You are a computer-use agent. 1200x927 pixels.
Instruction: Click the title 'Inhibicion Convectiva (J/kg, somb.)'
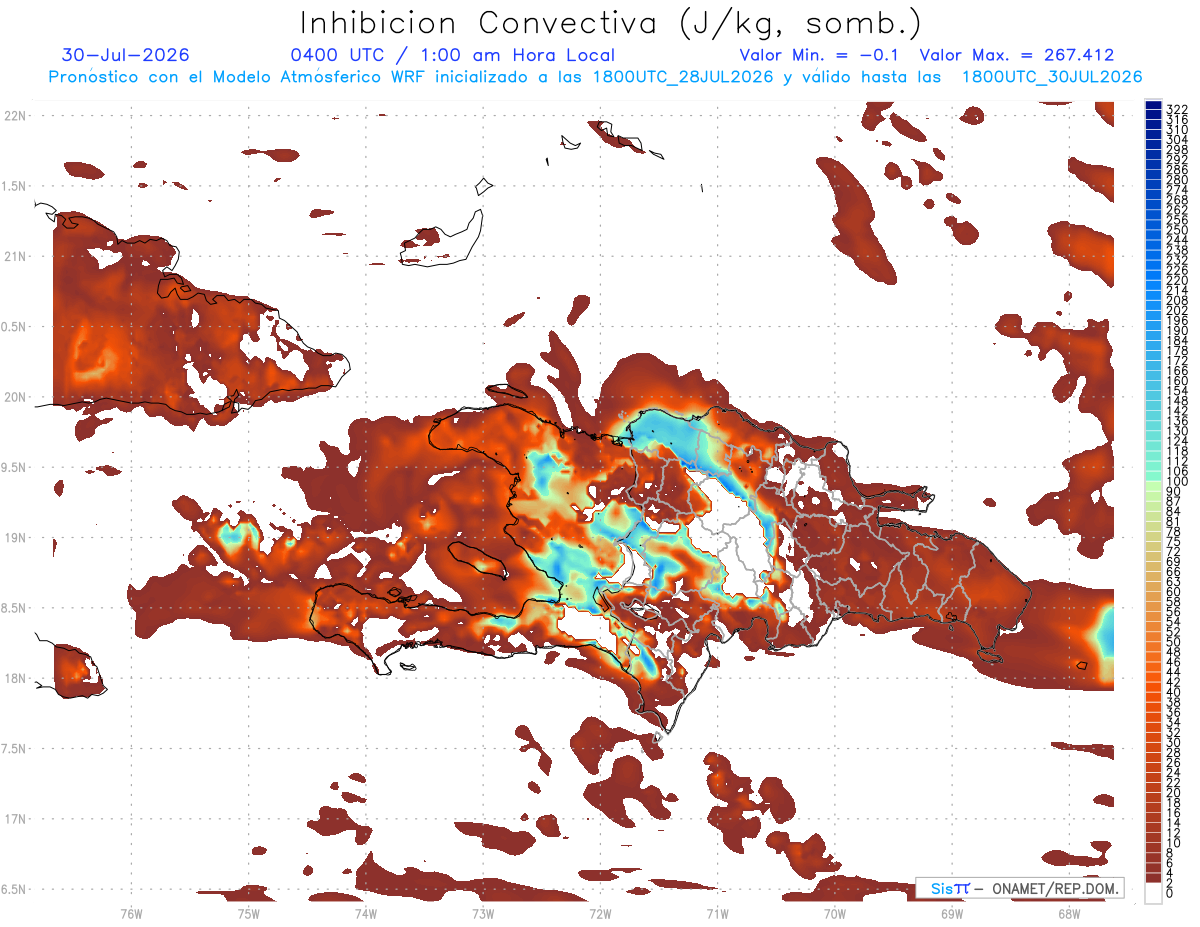(x=610, y=23)
